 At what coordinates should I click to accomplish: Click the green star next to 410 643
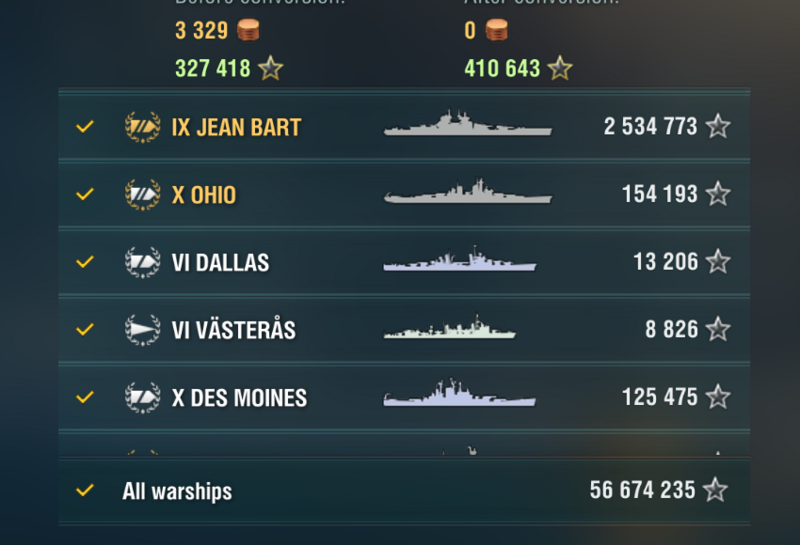tap(560, 68)
